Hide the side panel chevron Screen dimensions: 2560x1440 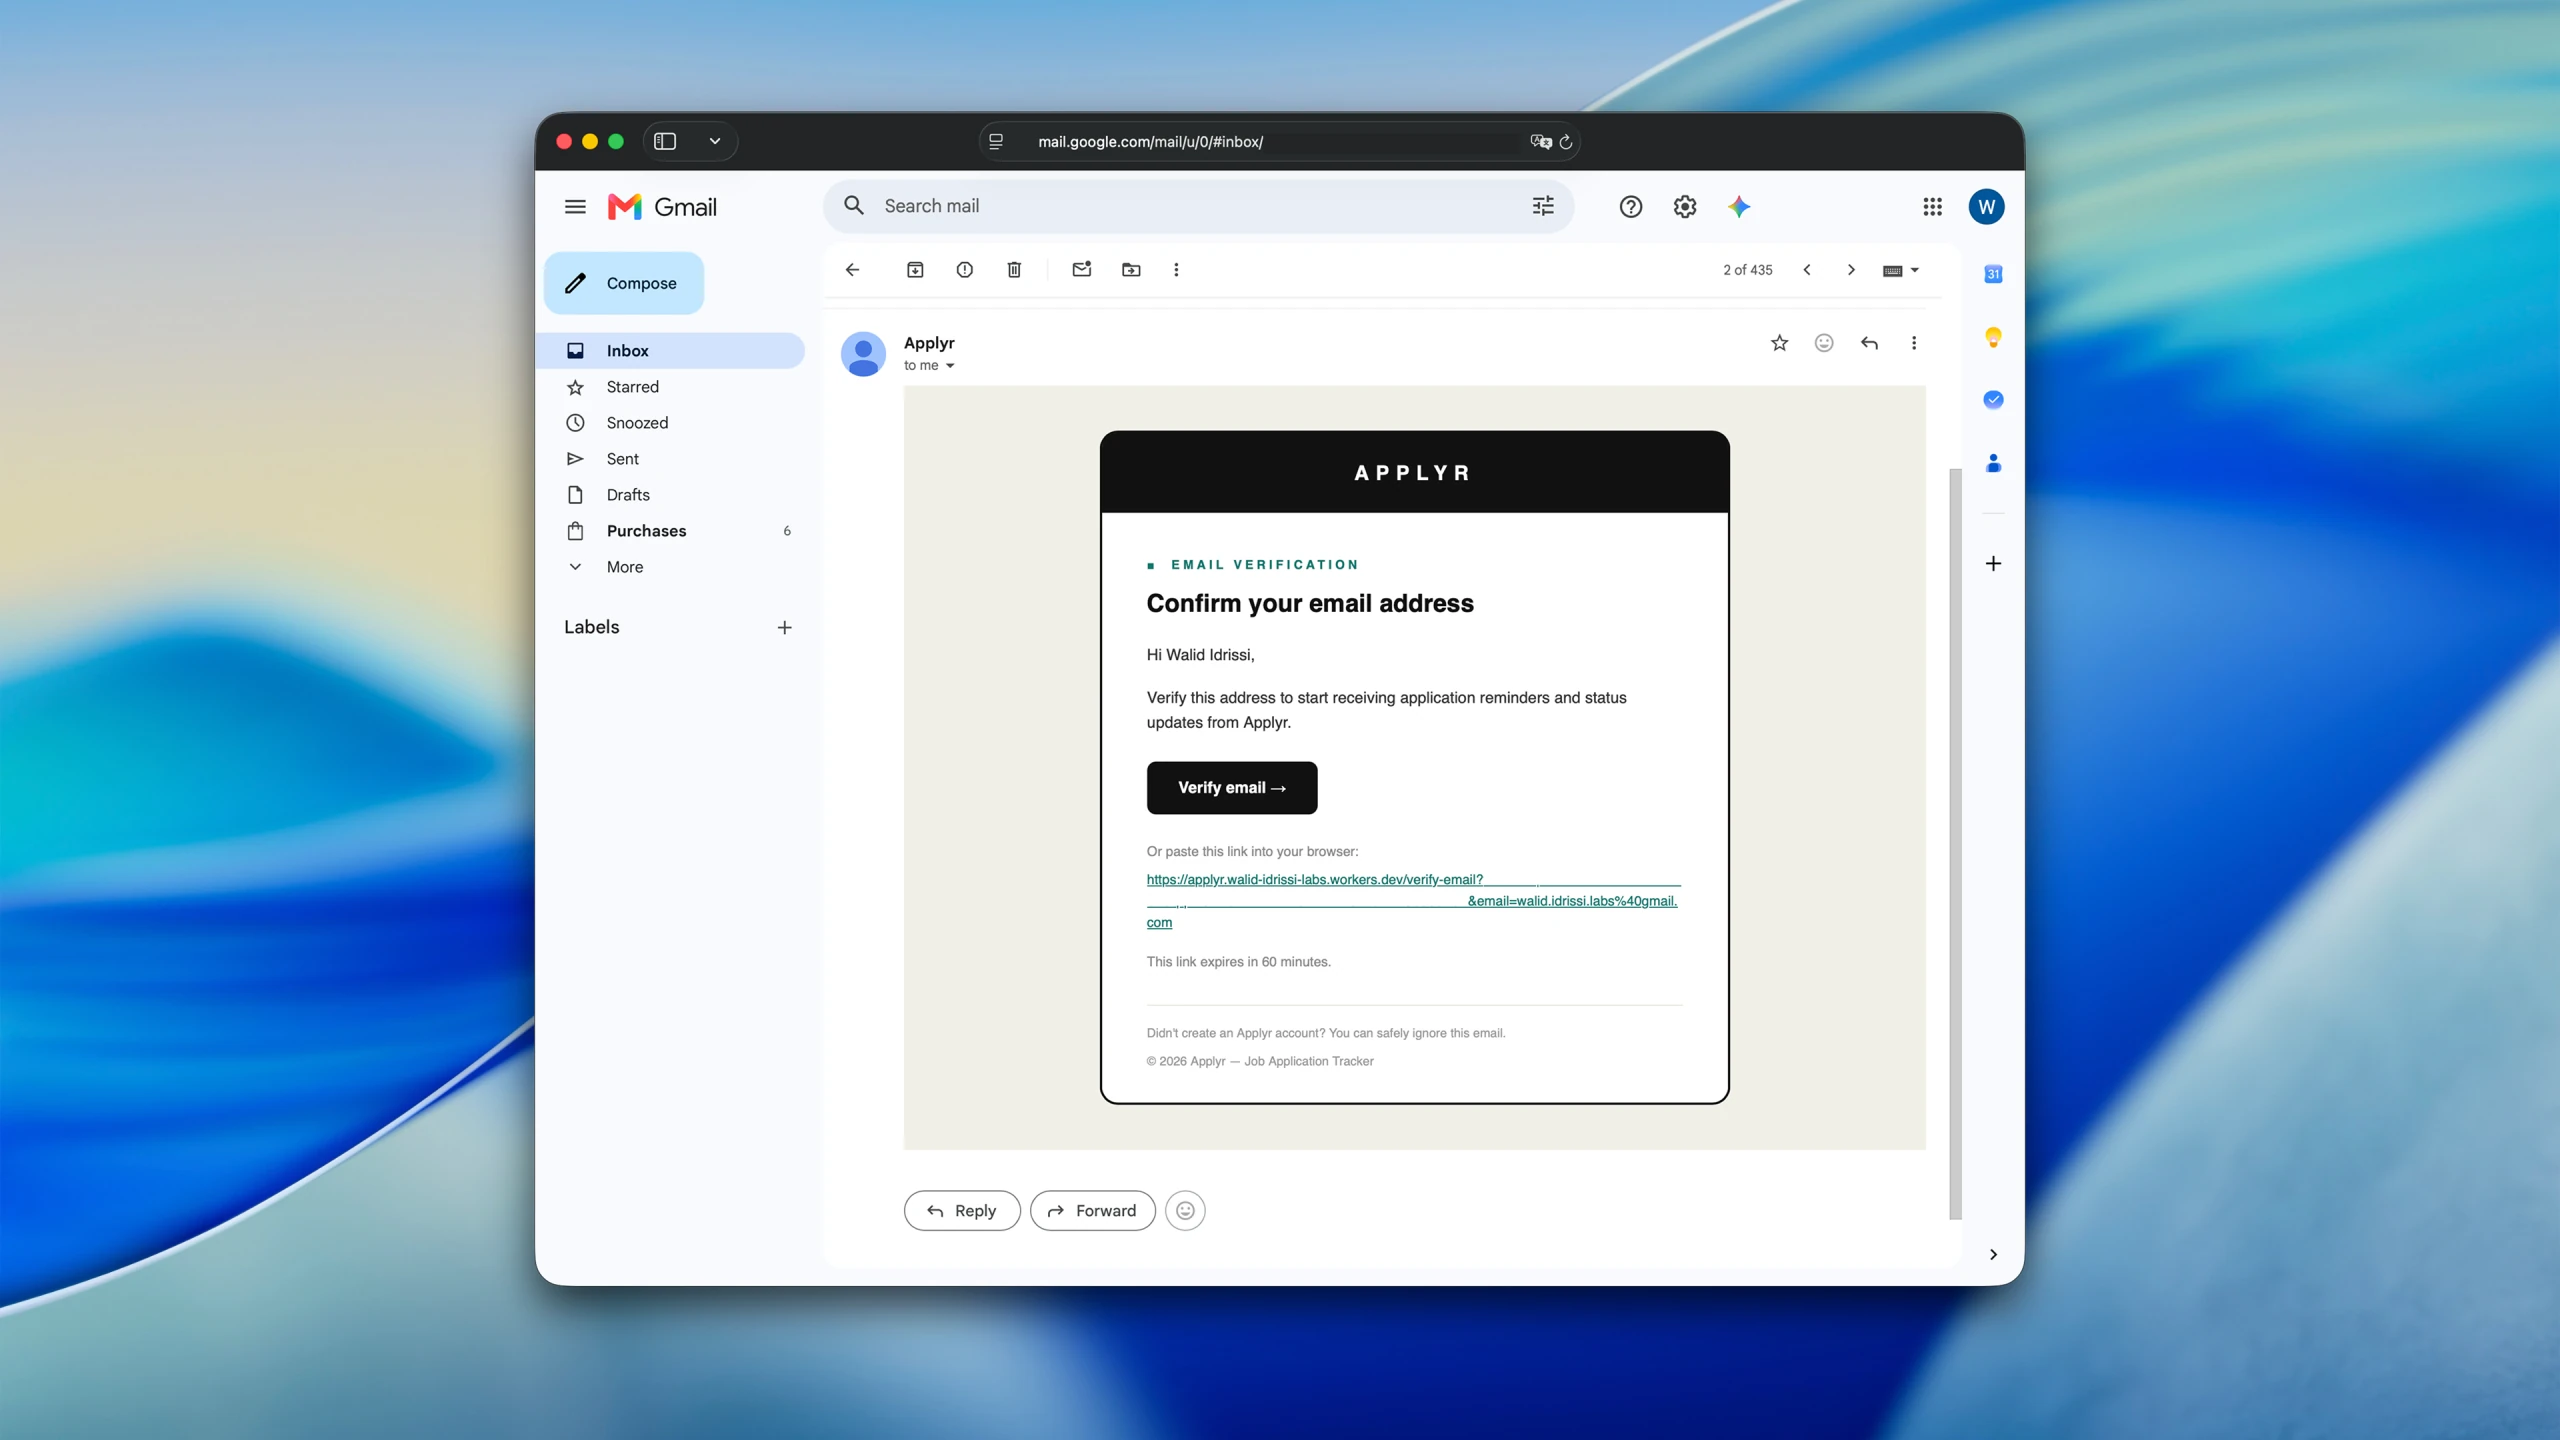click(x=1993, y=1254)
